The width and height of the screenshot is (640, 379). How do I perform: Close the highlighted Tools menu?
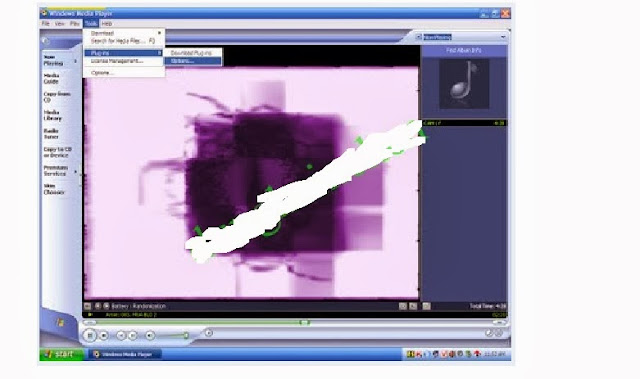[x=91, y=24]
